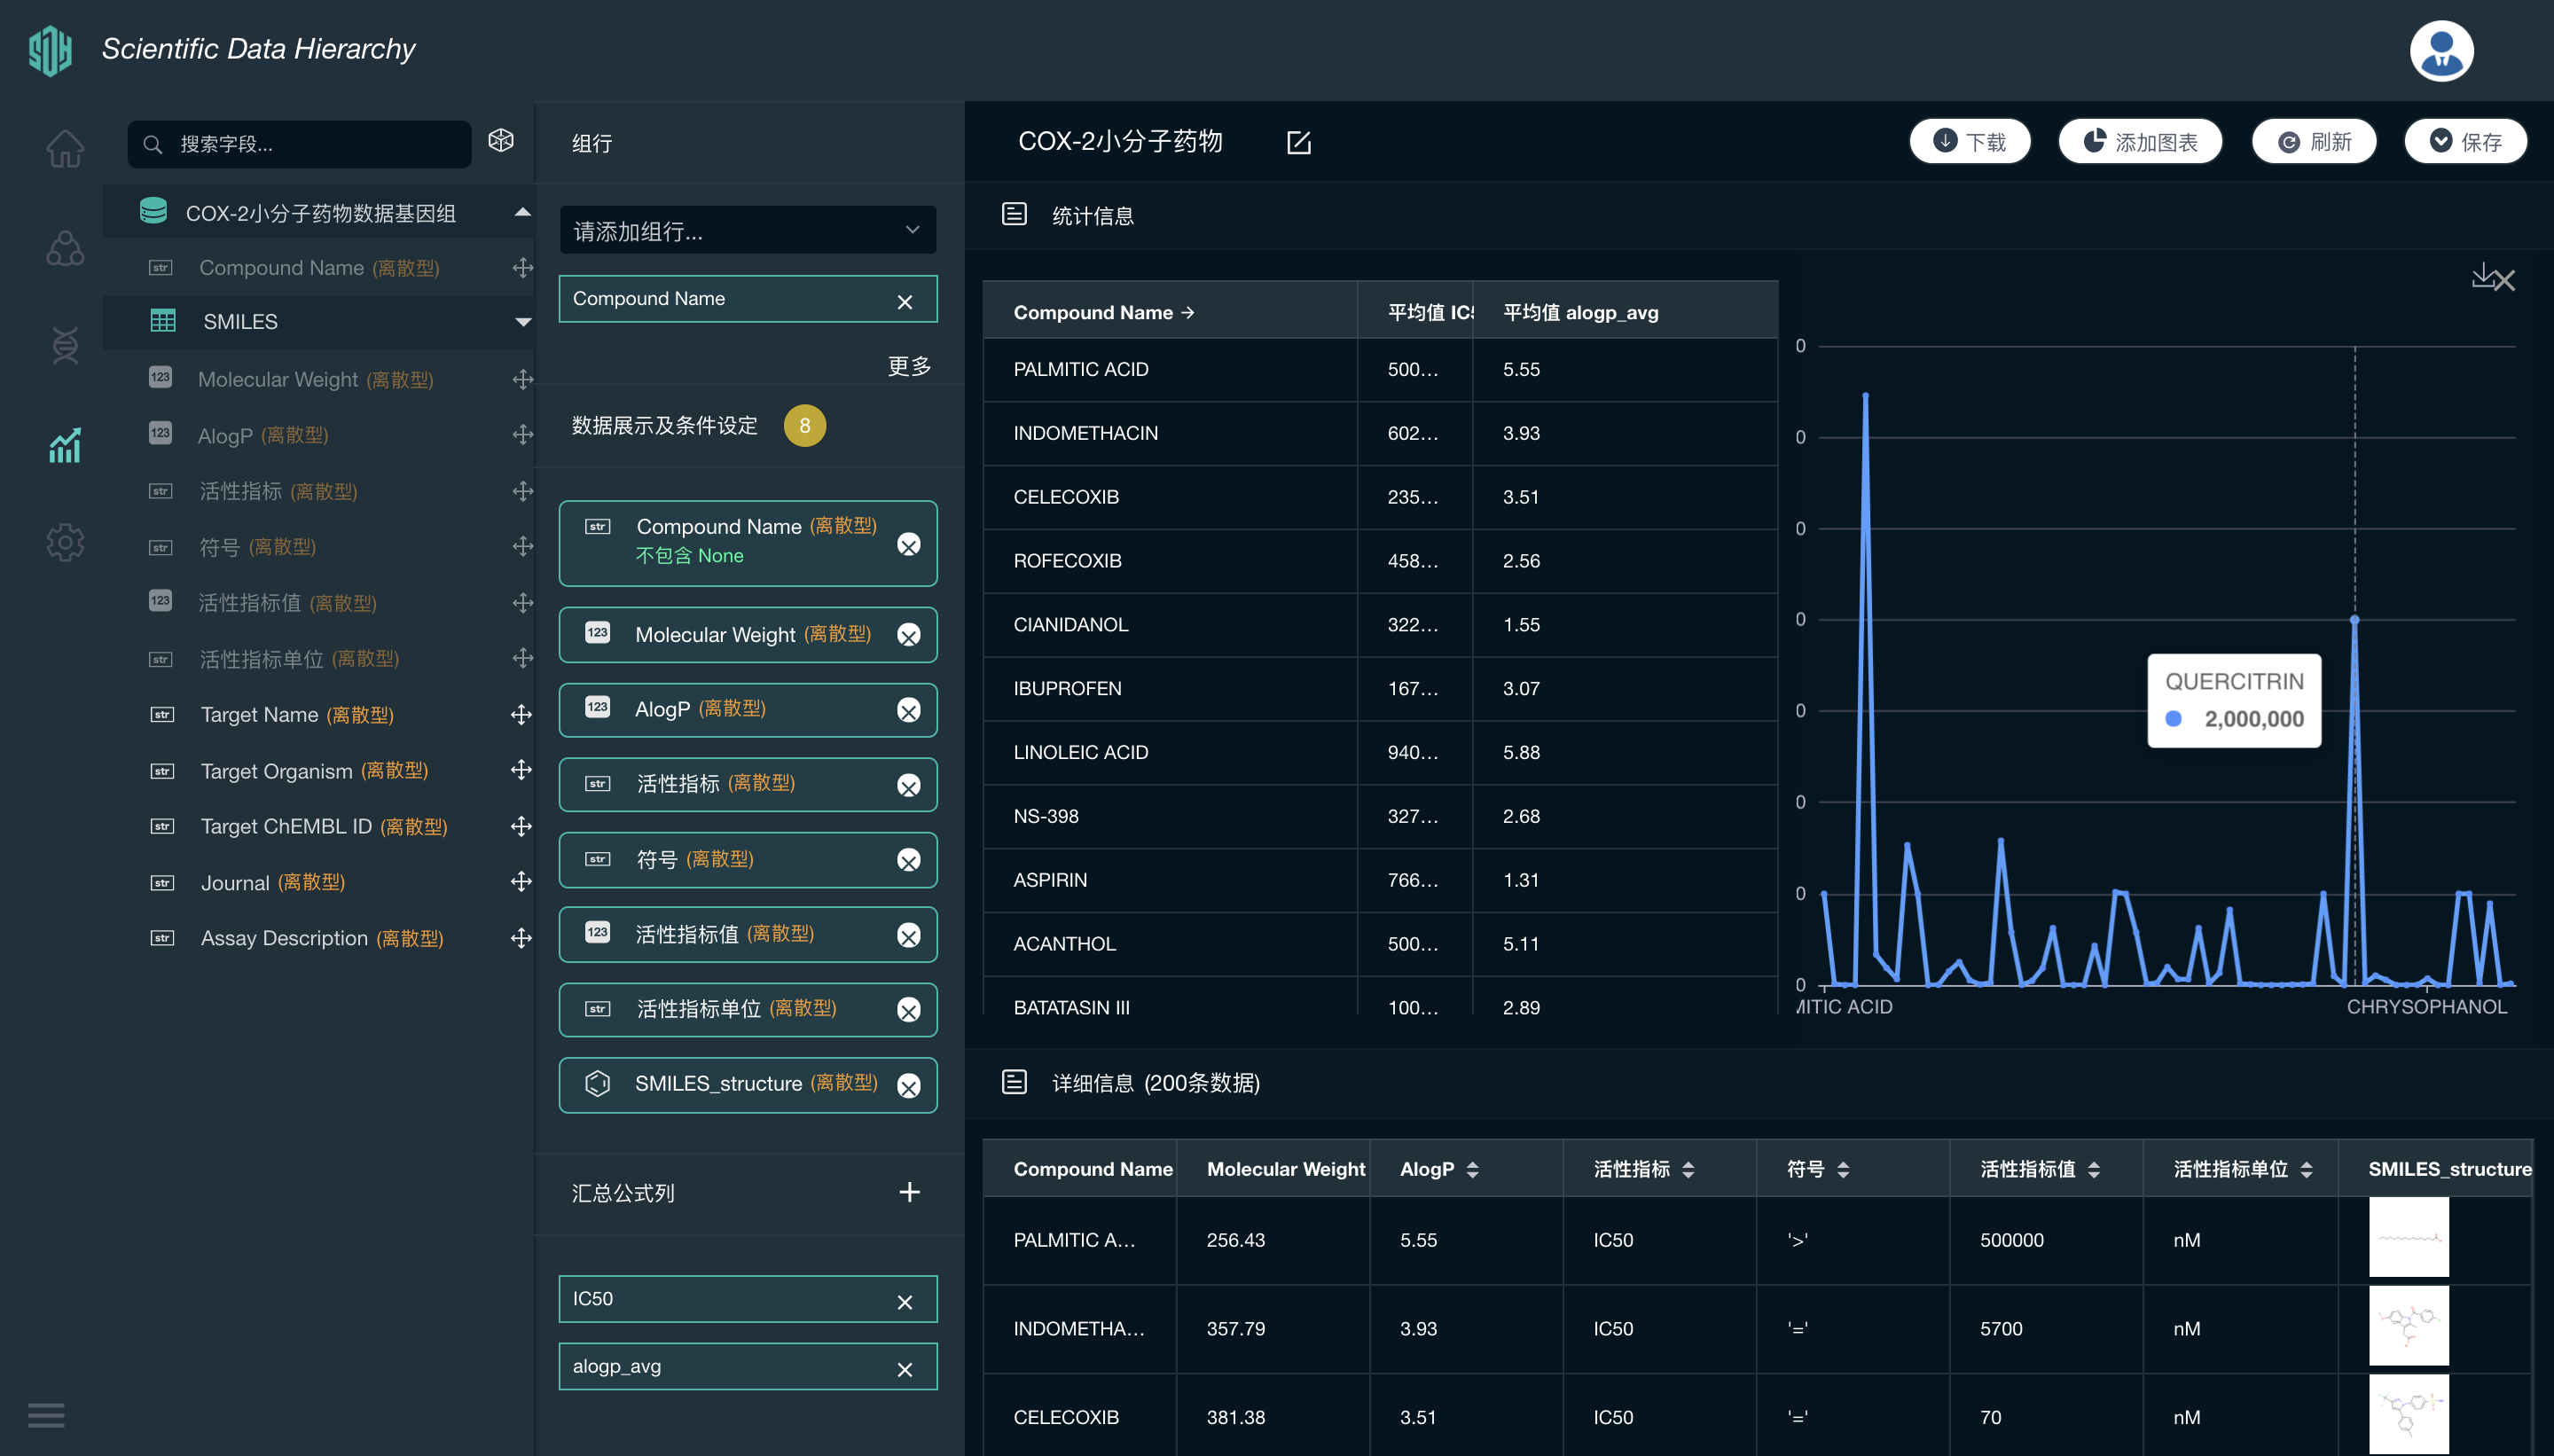Add Assay Description field with move icon

tap(521, 938)
